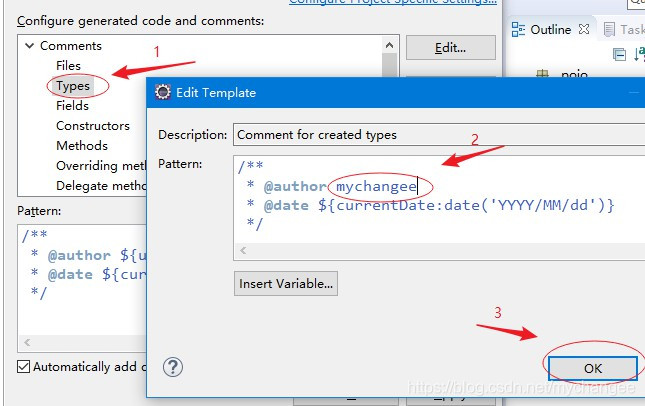645x406 pixels.
Task: Toggle Automatically add comments checkbox
Action: point(24,367)
